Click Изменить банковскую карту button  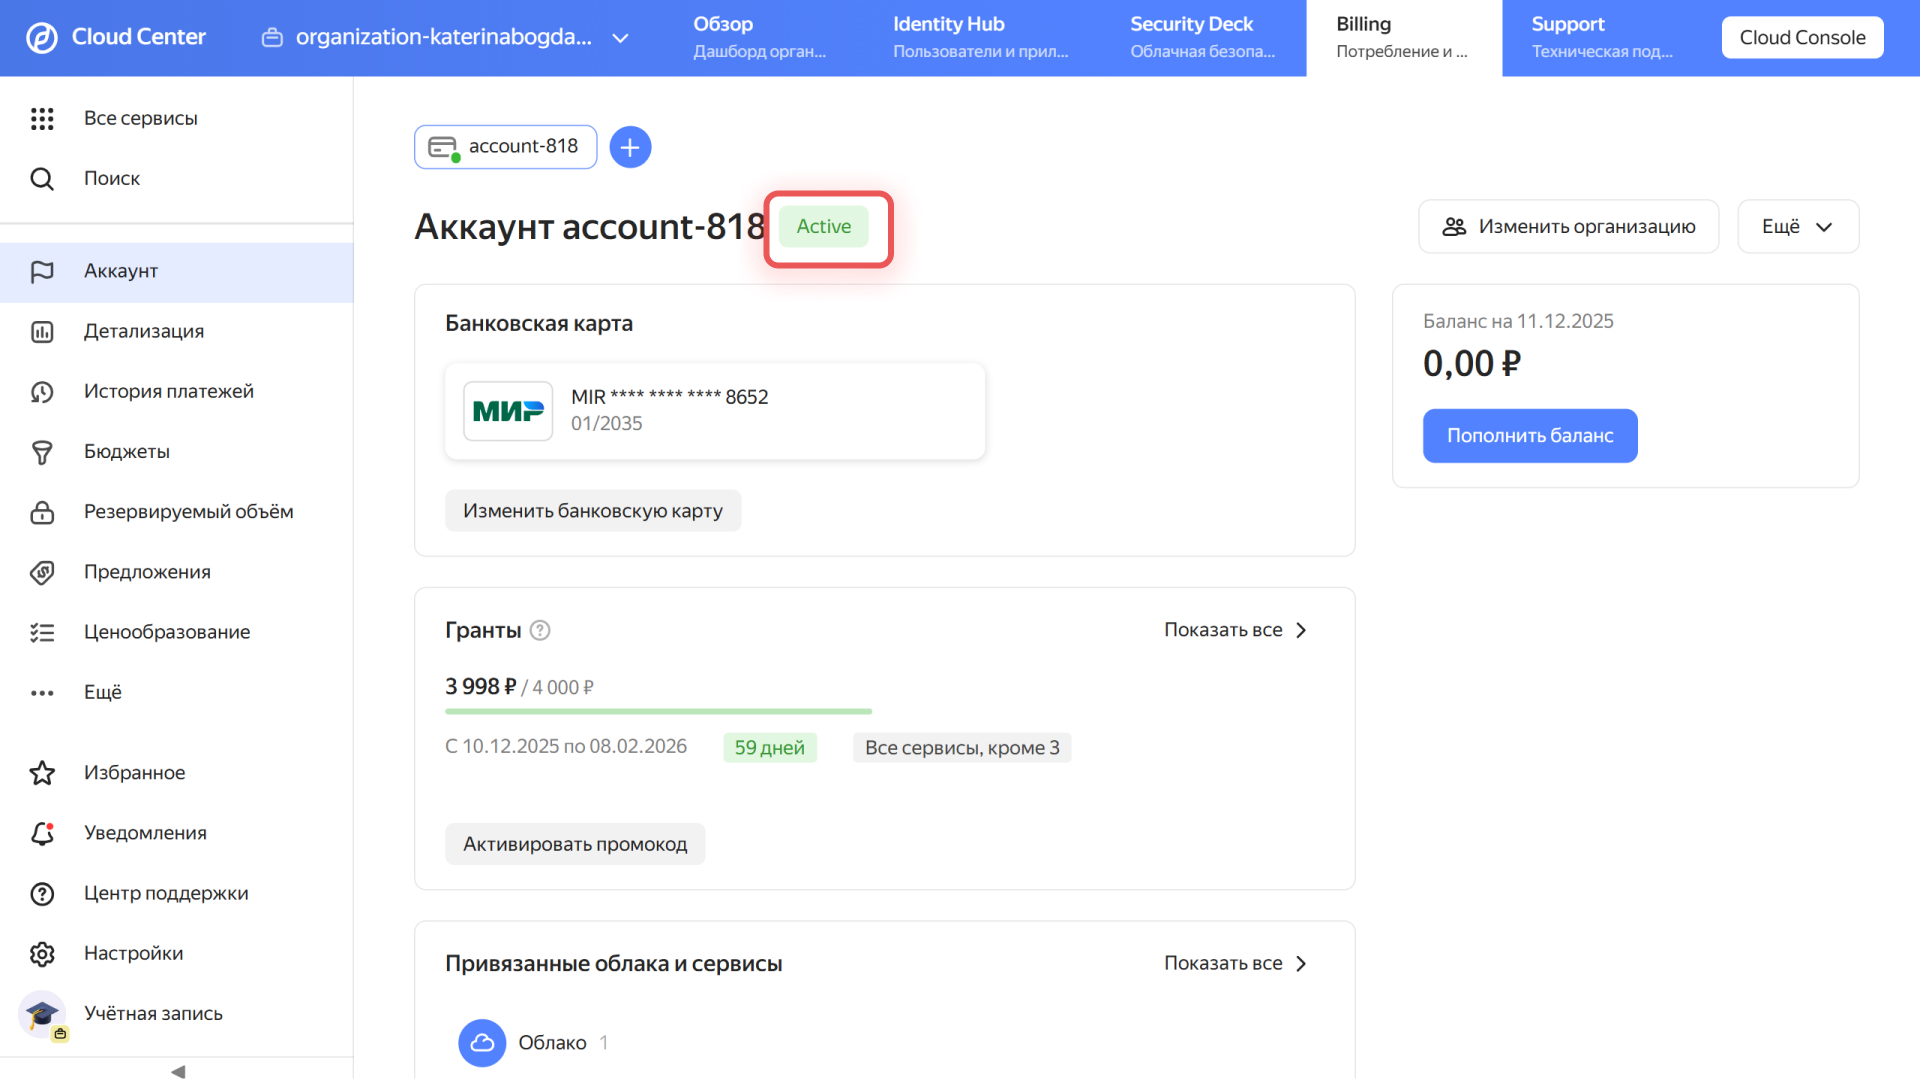(592, 511)
